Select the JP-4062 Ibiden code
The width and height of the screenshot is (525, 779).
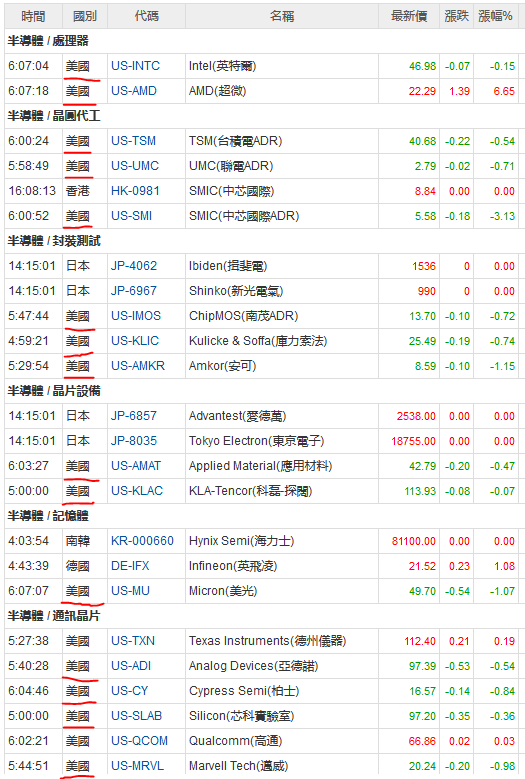[x=134, y=266]
